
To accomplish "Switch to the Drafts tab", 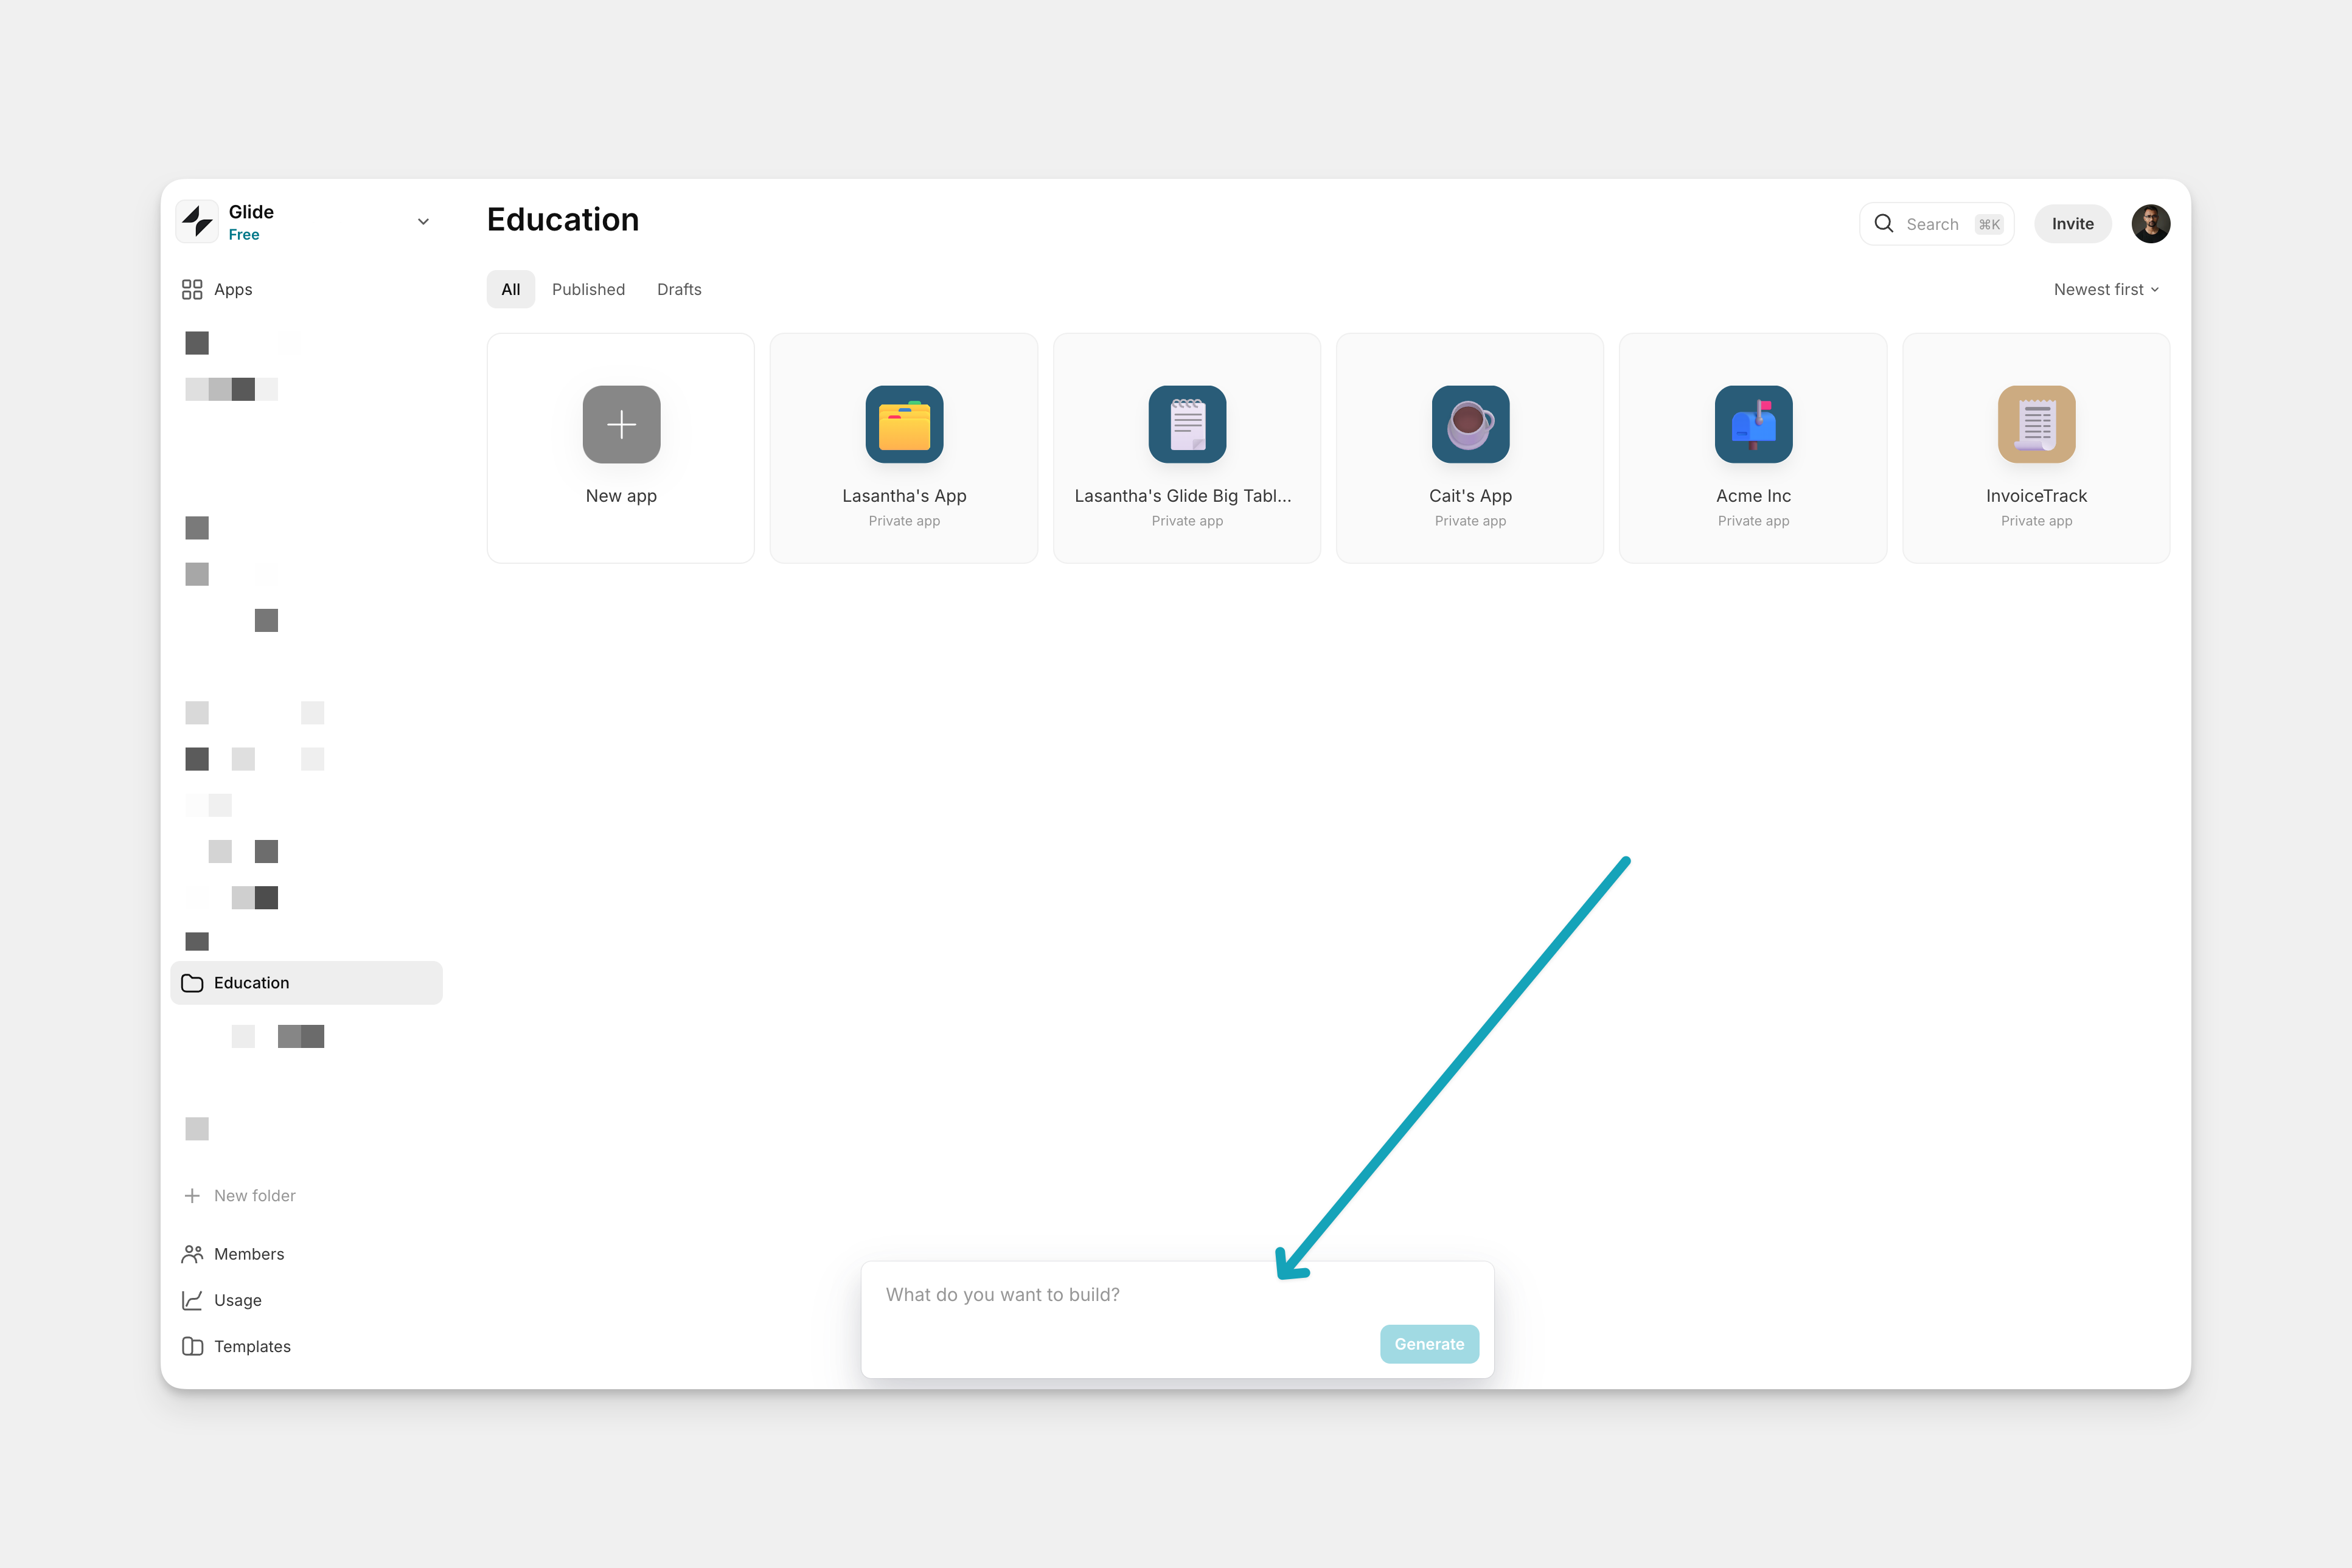I will (x=679, y=289).
